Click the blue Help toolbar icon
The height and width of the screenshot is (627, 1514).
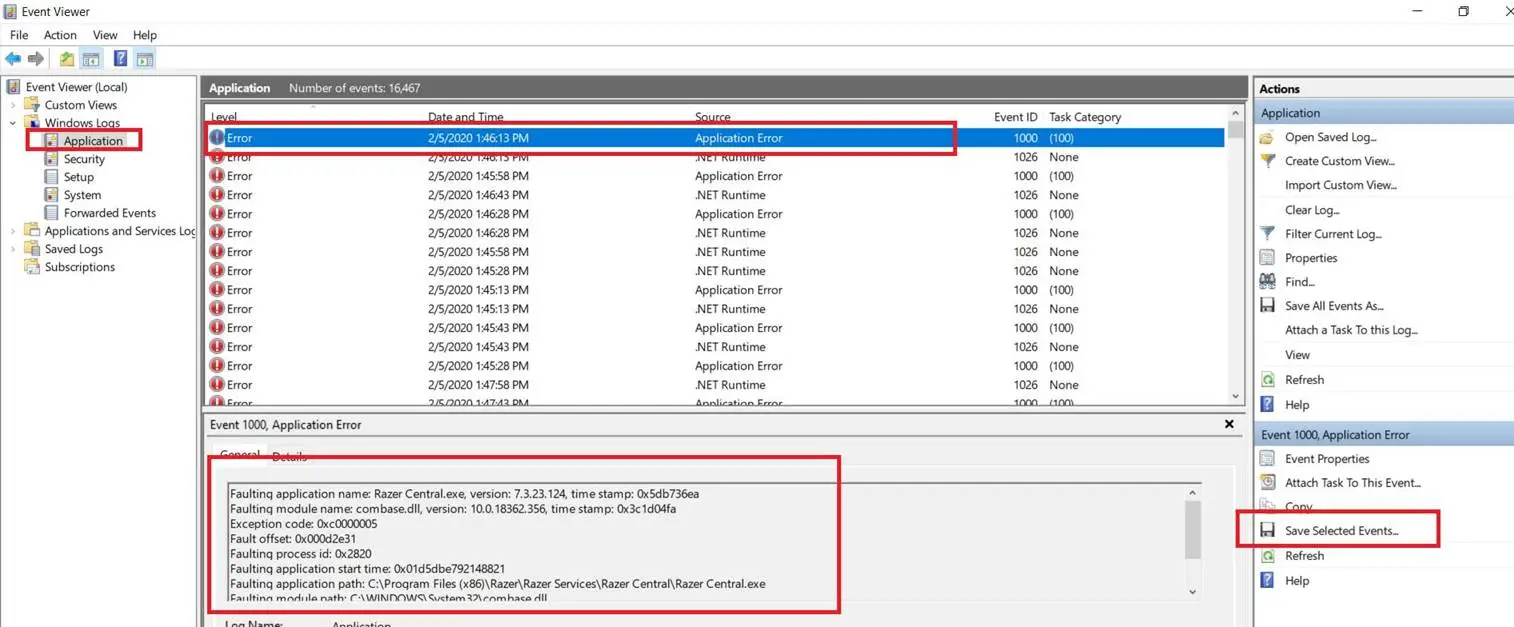[x=120, y=59]
